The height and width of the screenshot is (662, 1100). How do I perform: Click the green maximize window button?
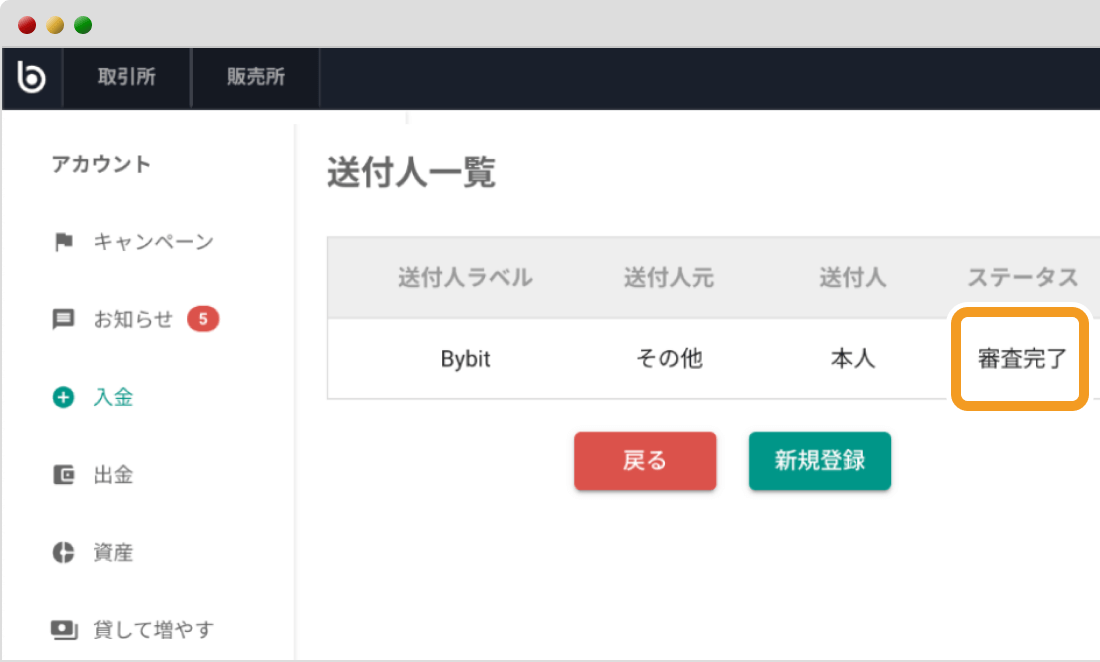pos(83,25)
